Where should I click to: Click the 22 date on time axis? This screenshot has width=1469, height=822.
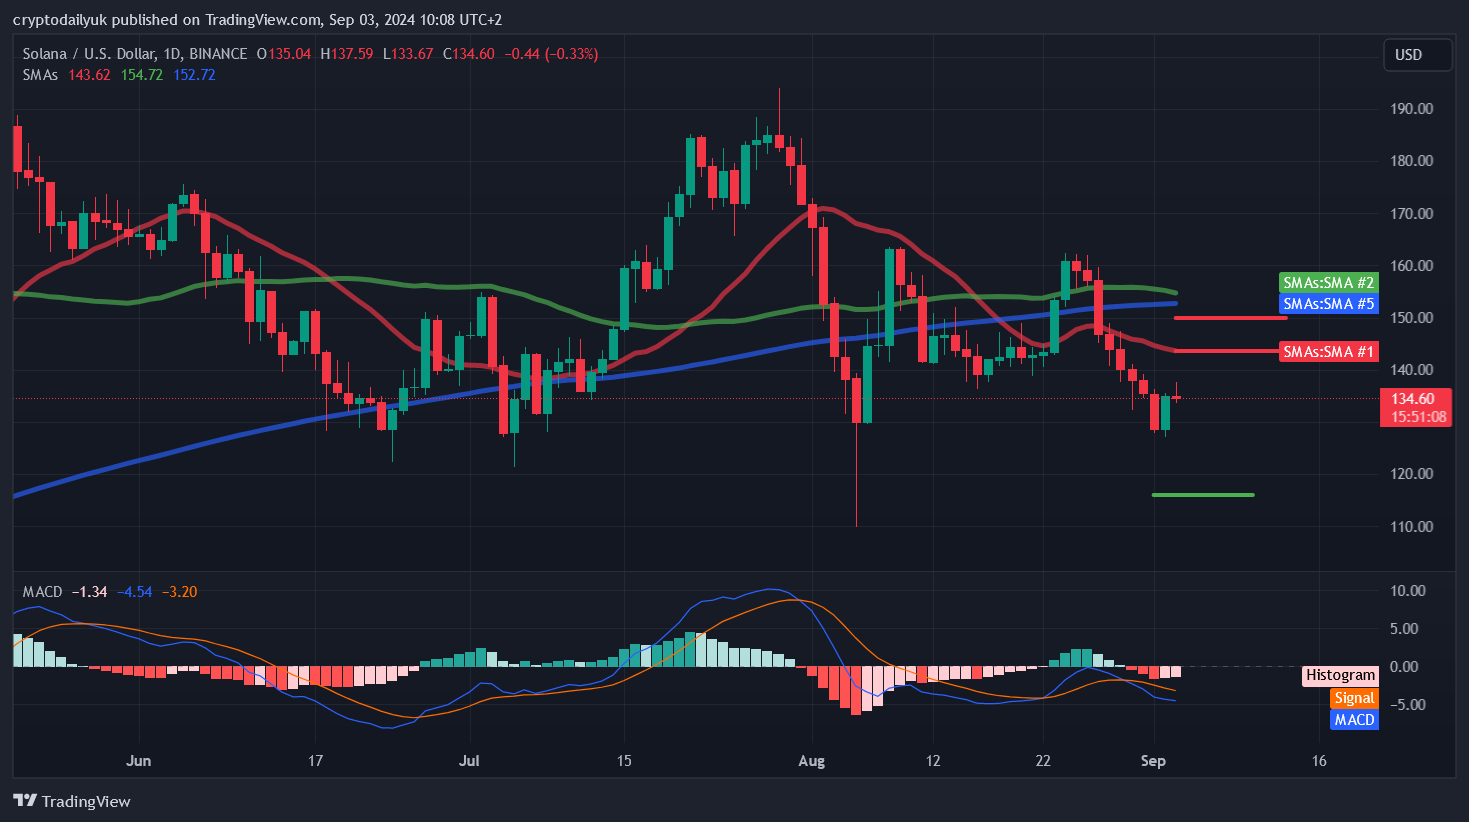(x=1043, y=761)
